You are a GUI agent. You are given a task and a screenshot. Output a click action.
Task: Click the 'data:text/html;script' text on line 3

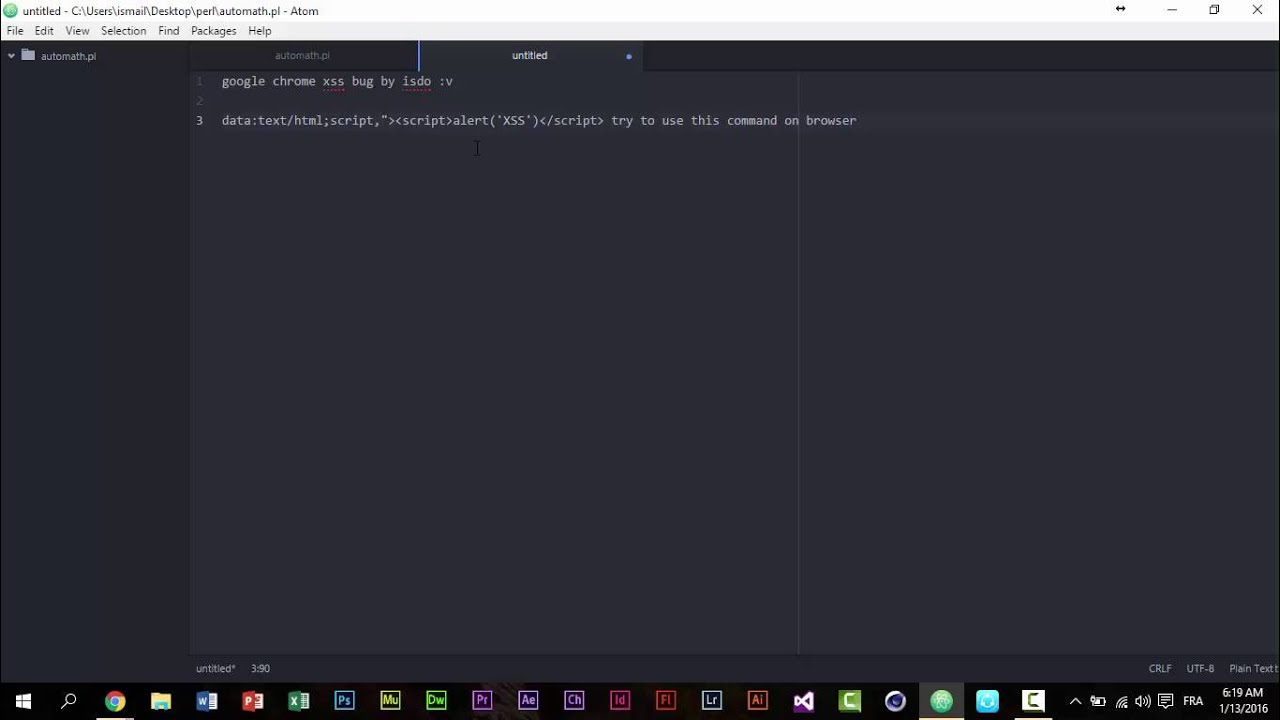pyautogui.click(x=297, y=120)
